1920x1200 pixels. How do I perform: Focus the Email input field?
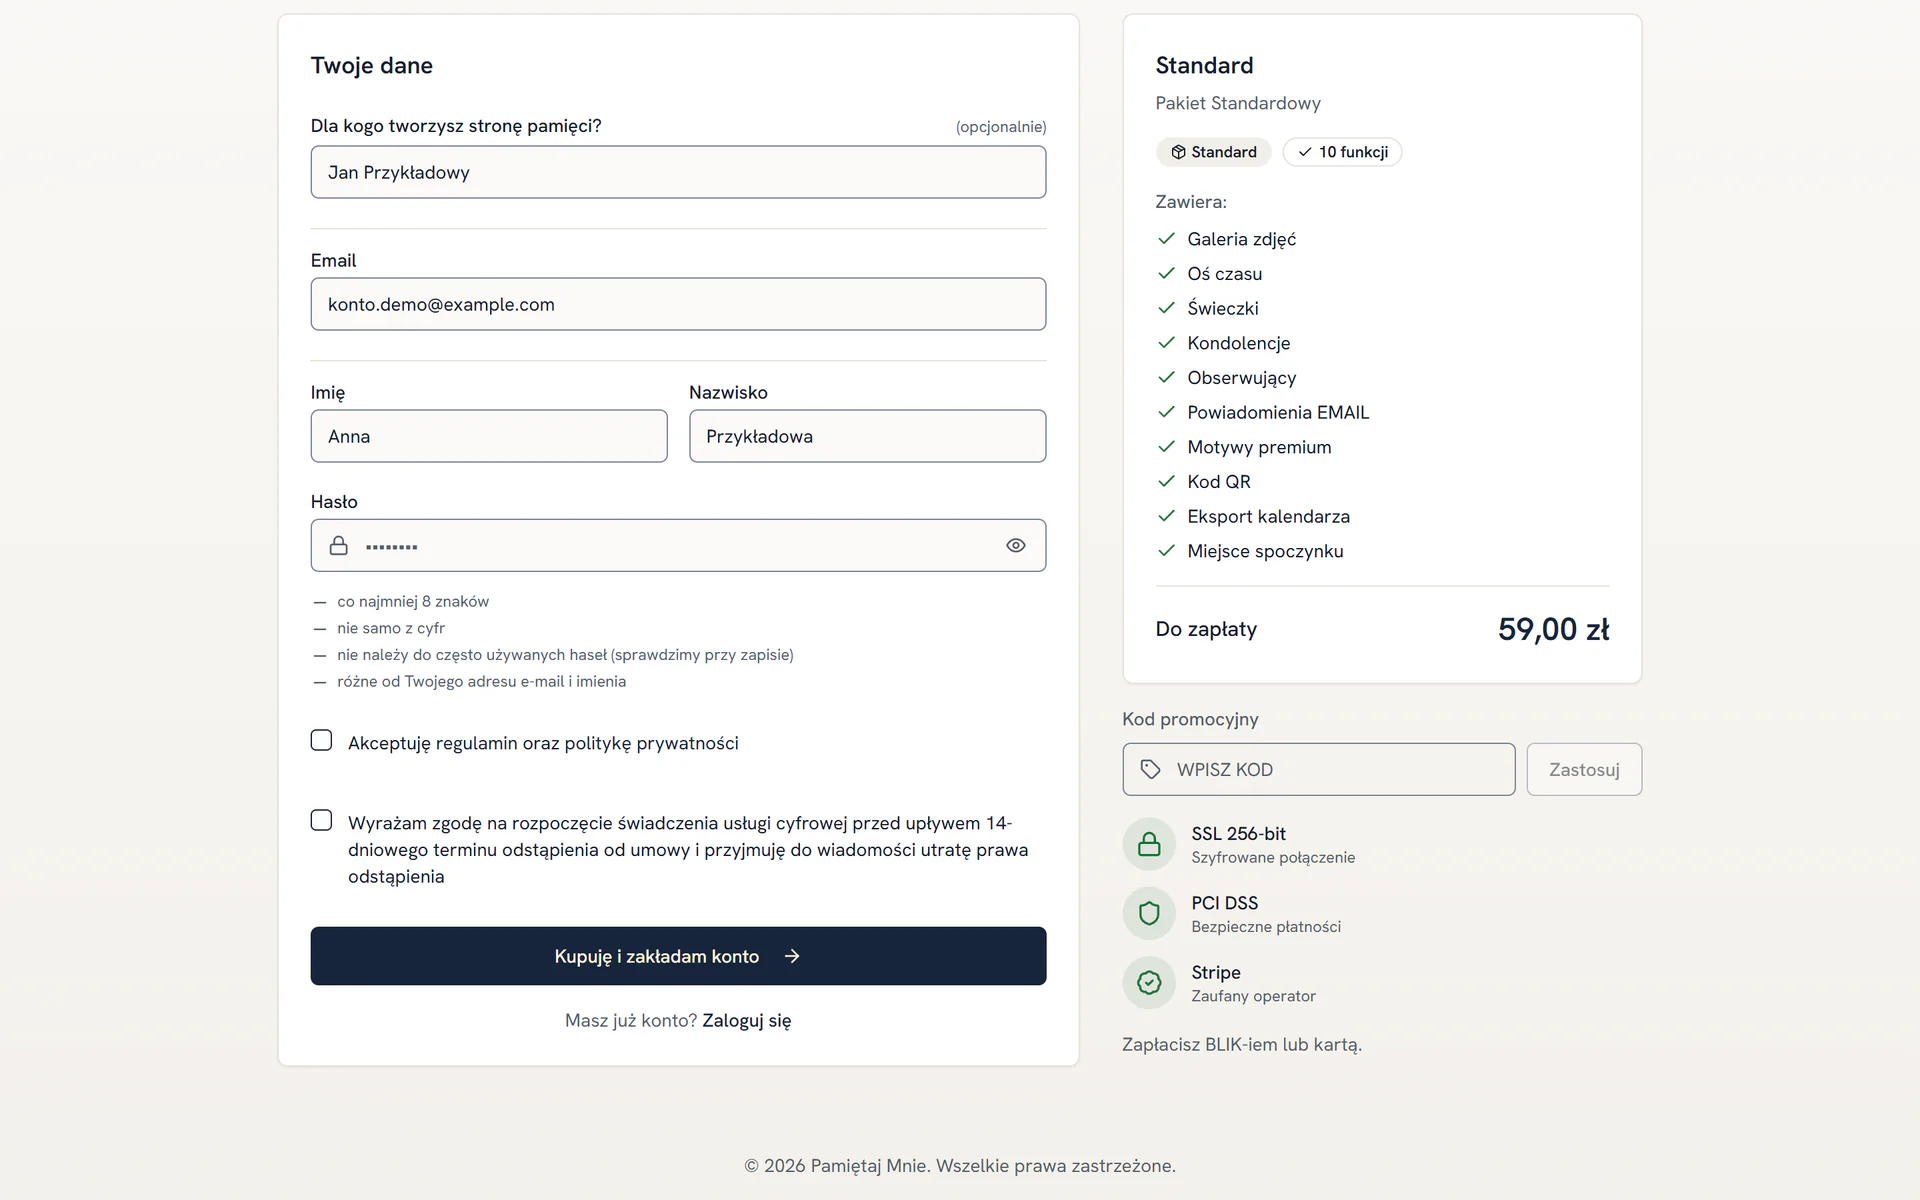tap(678, 304)
